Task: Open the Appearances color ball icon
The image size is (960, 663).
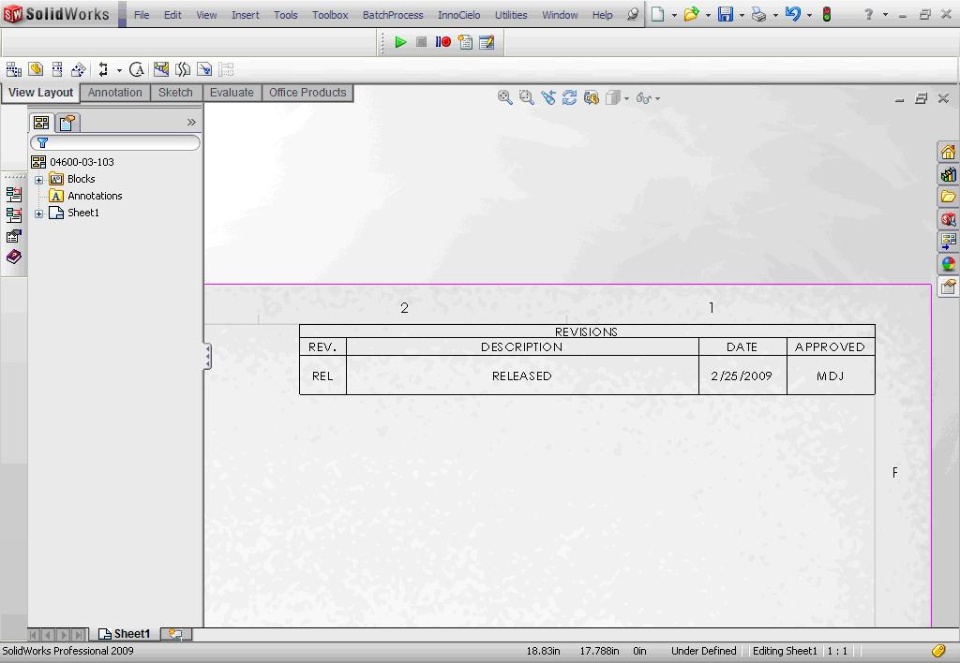Action: [x=948, y=264]
